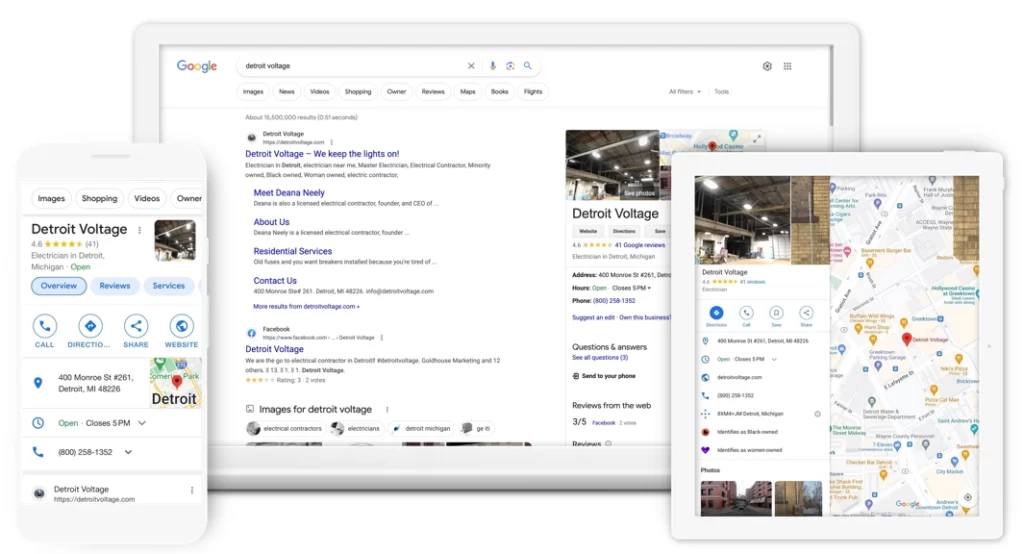This screenshot has height=554, width=1024.
Task: Open the Facebook Detroit Voltage result title
Action: pyautogui.click(x=274, y=350)
